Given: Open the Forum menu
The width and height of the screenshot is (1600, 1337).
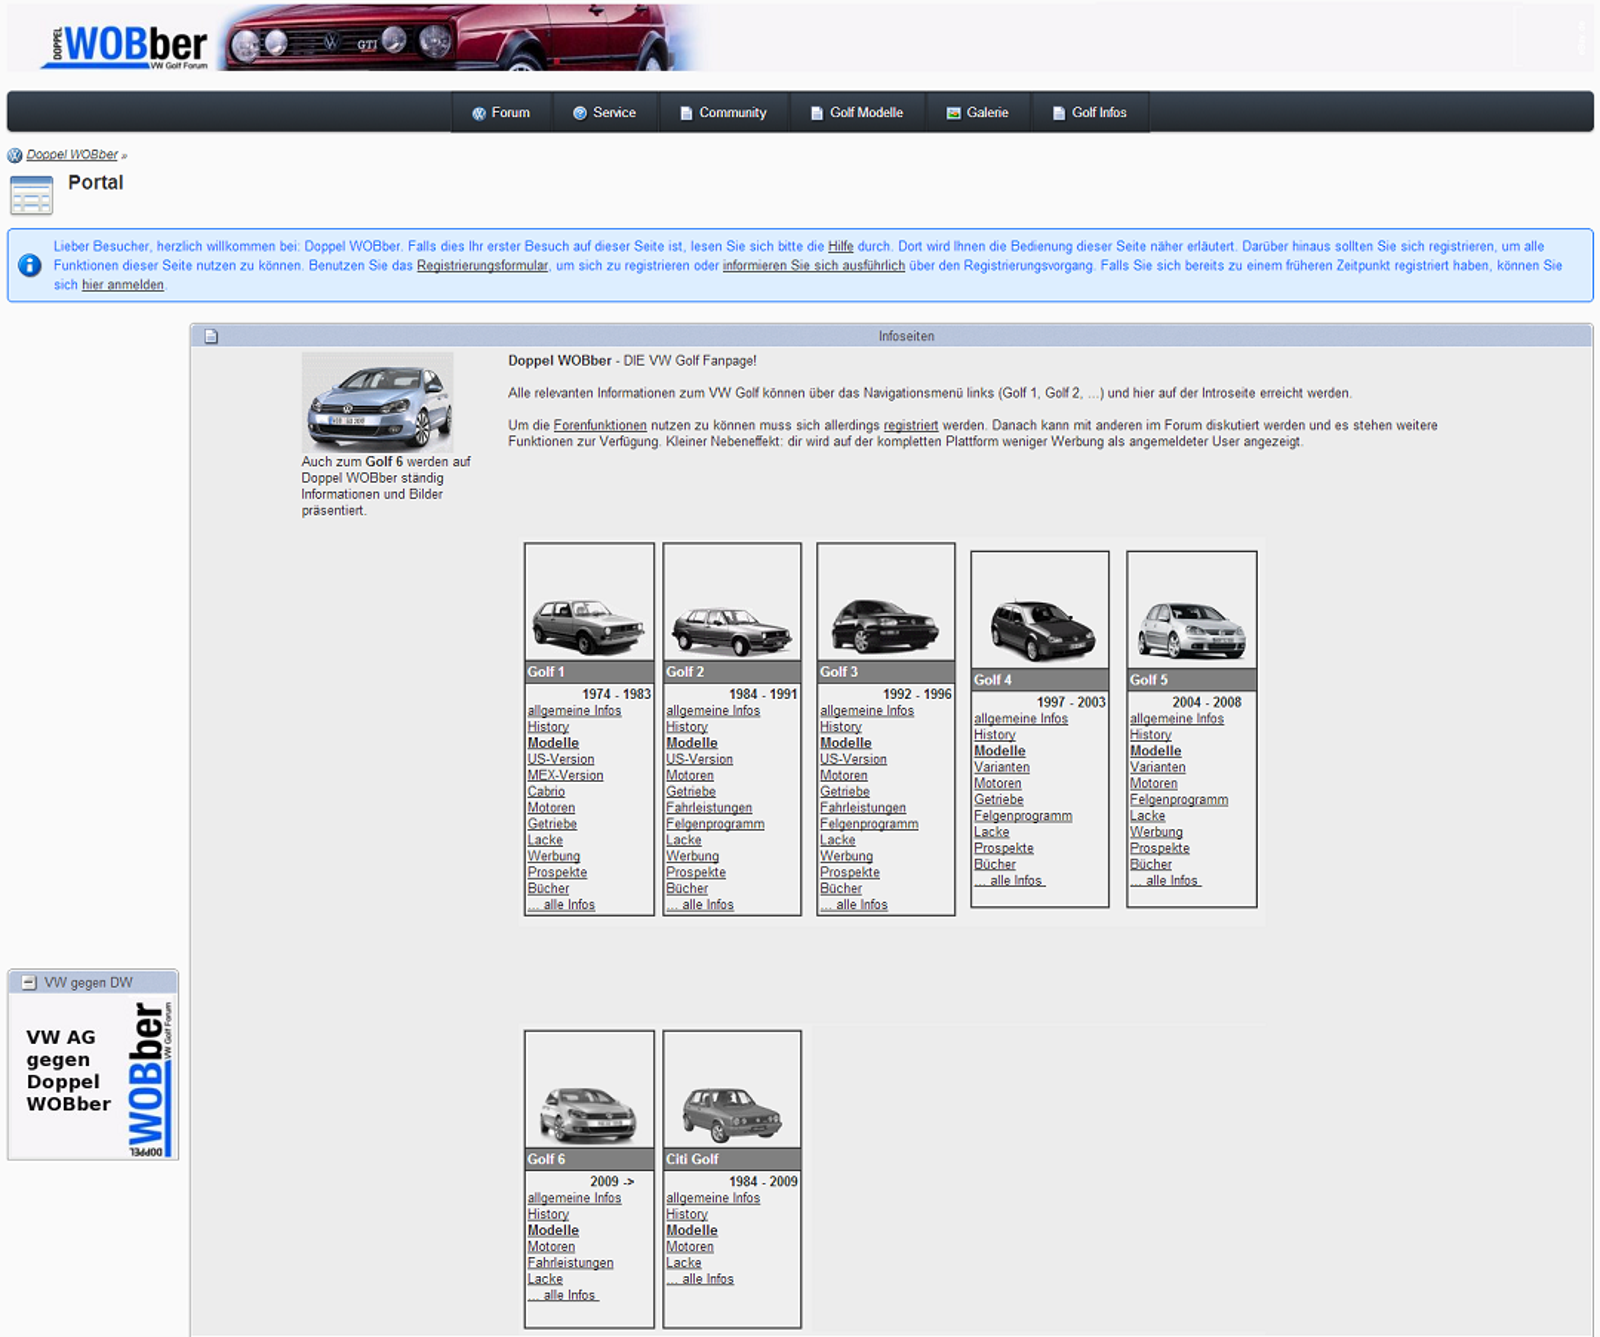Looking at the screenshot, I should click(501, 113).
